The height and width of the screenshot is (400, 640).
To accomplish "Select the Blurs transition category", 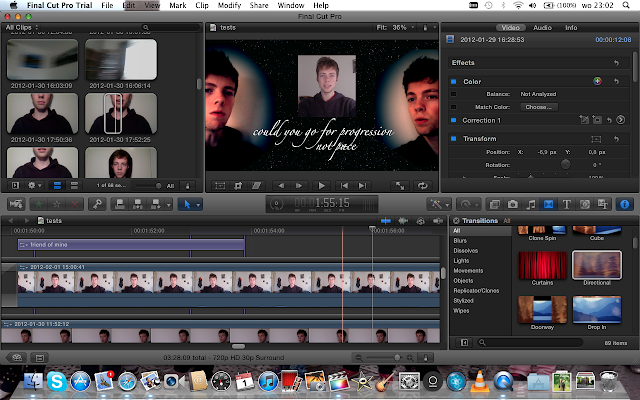I will click(460, 241).
